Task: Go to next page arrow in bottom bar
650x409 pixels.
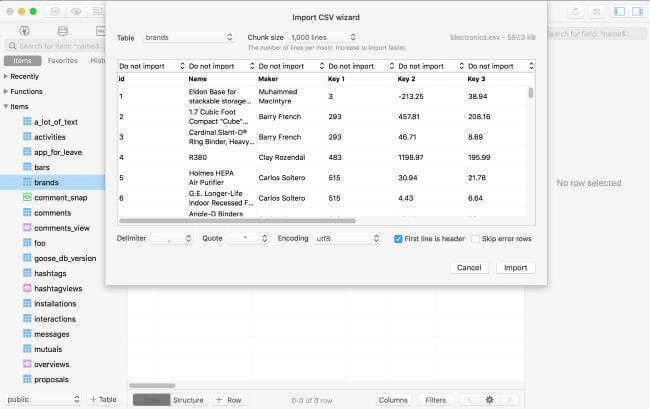Action: point(509,399)
